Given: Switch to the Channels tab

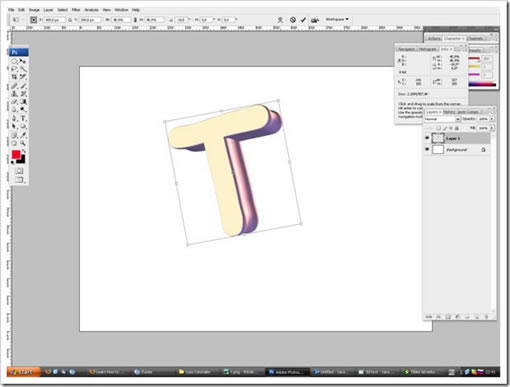Looking at the screenshot, I should click(475, 39).
